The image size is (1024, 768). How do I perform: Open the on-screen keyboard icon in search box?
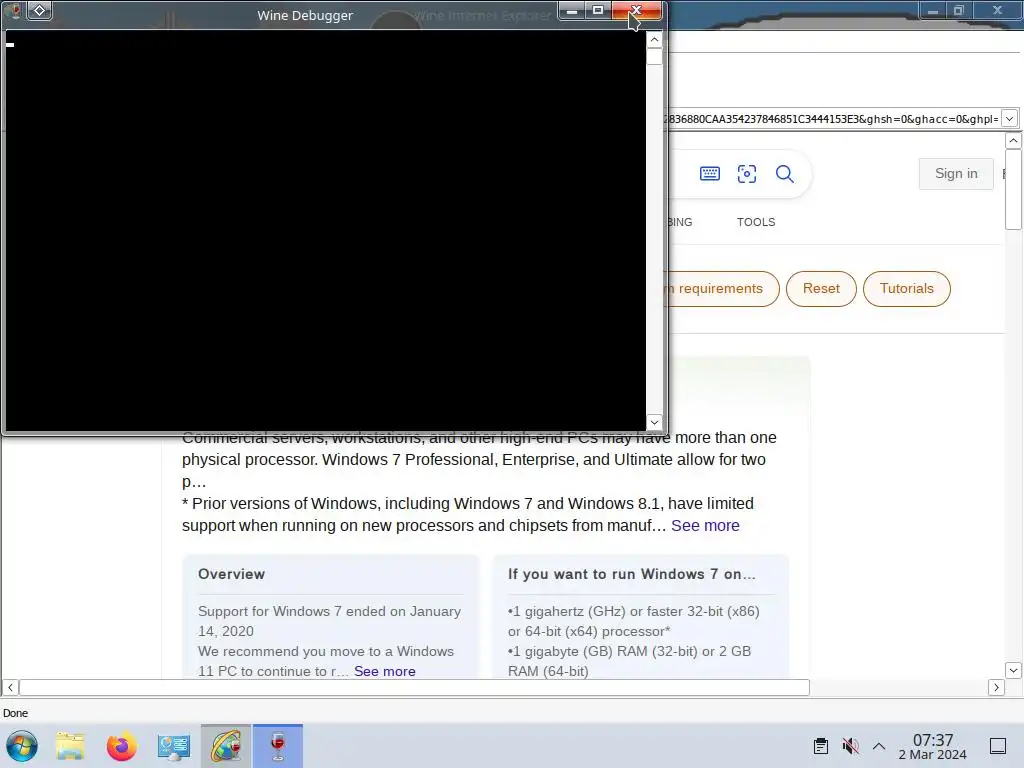coord(710,174)
